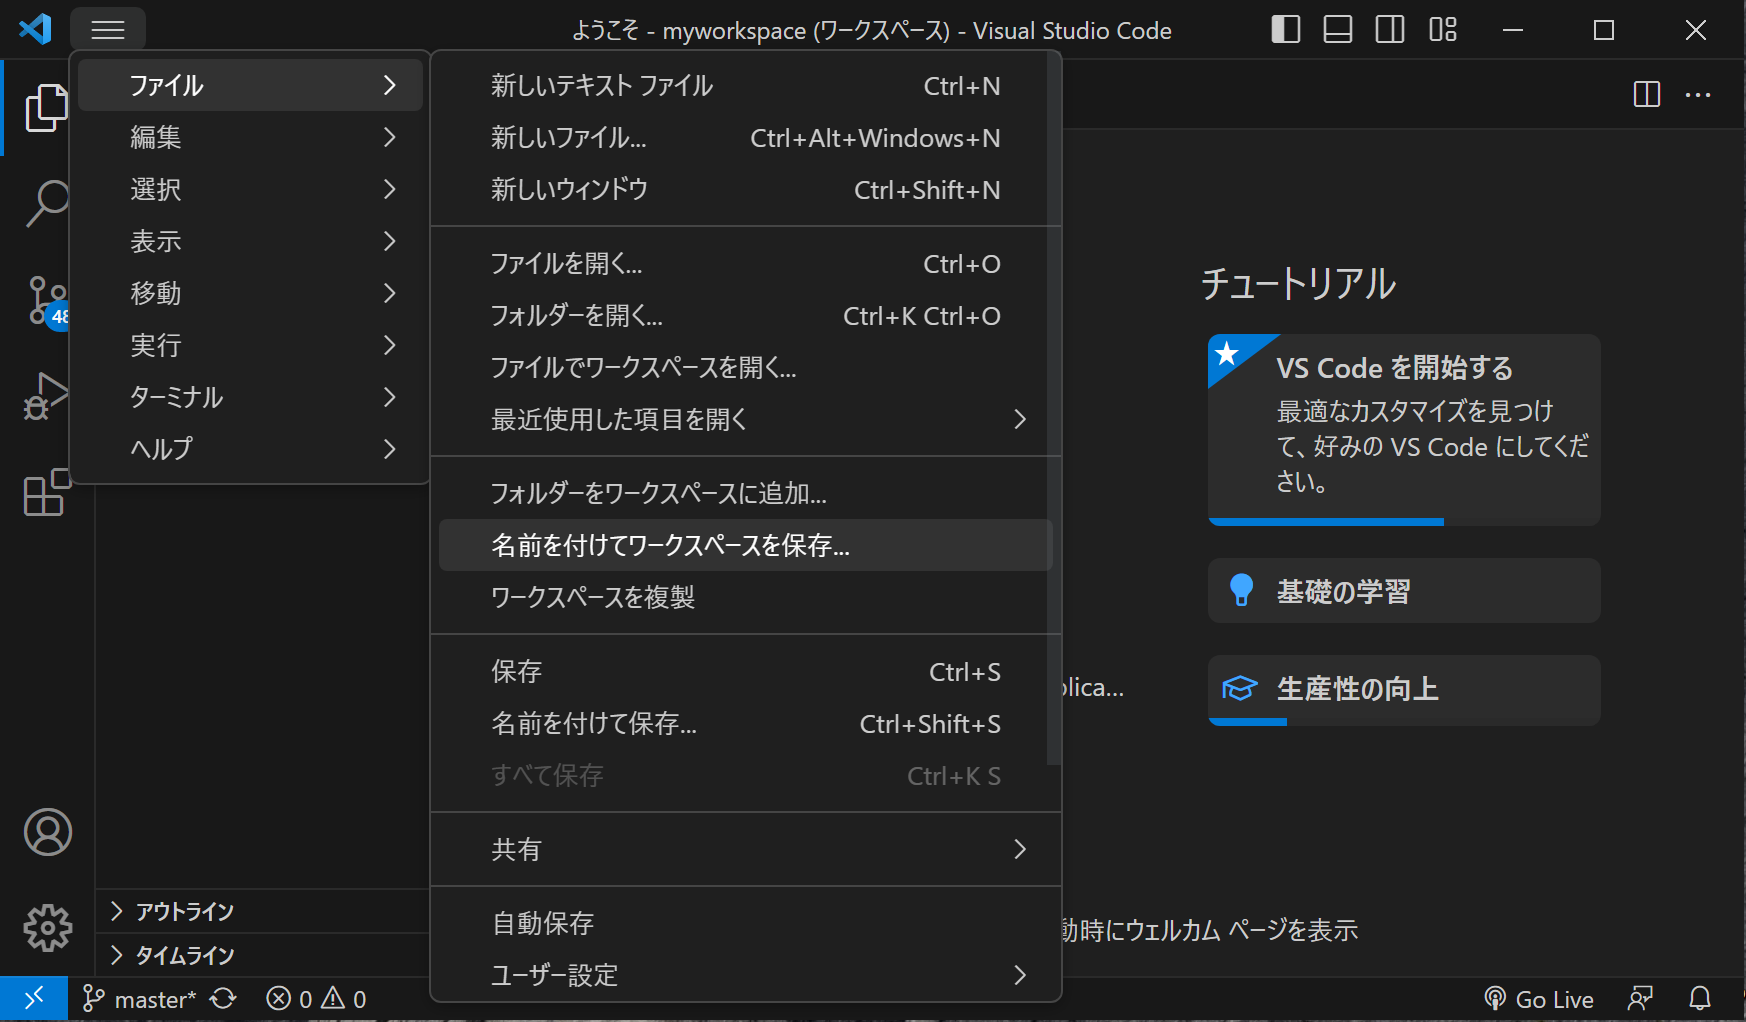This screenshot has height=1022, width=1746.
Task: Open the 基礎の学習 walkthrough
Action: pos(1404,591)
